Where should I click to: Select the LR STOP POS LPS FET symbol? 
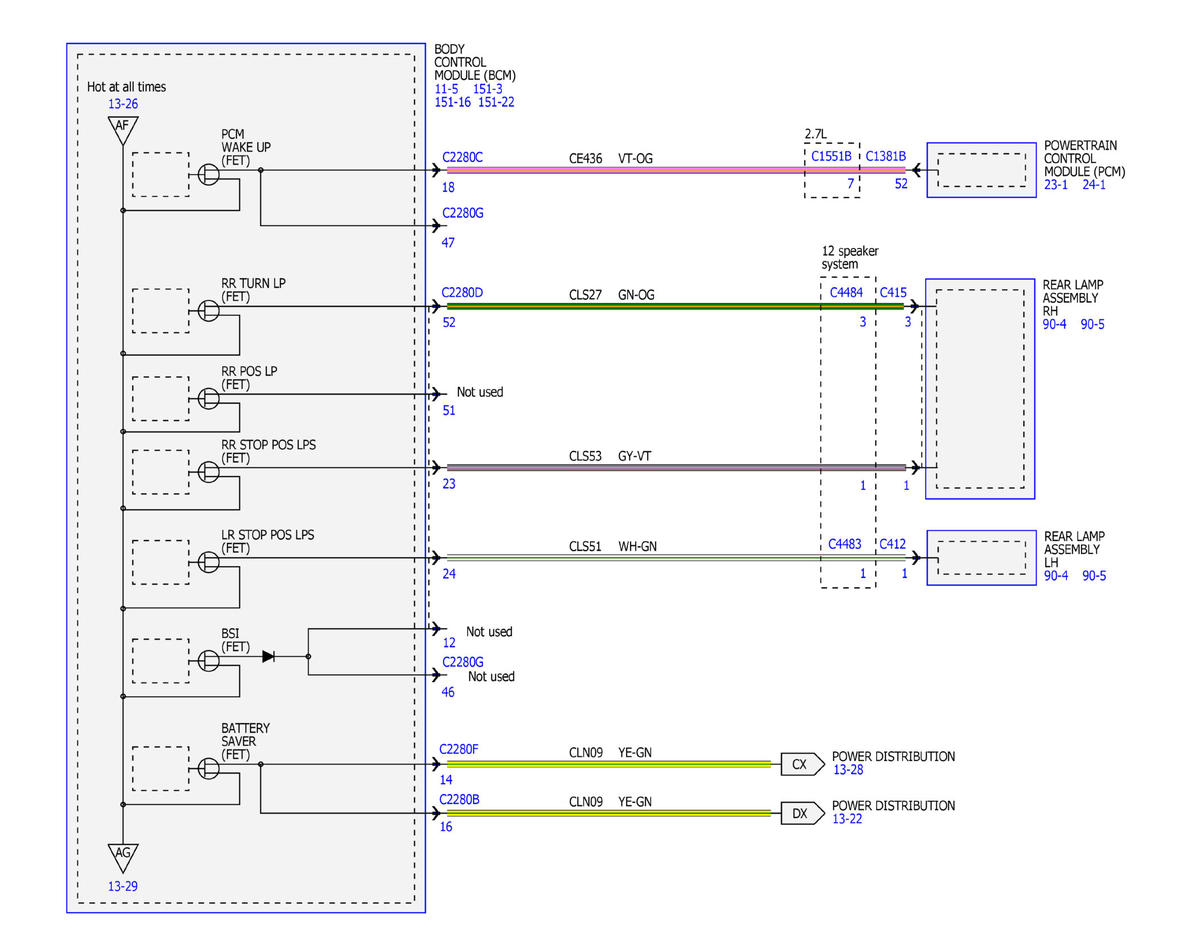coord(208,562)
